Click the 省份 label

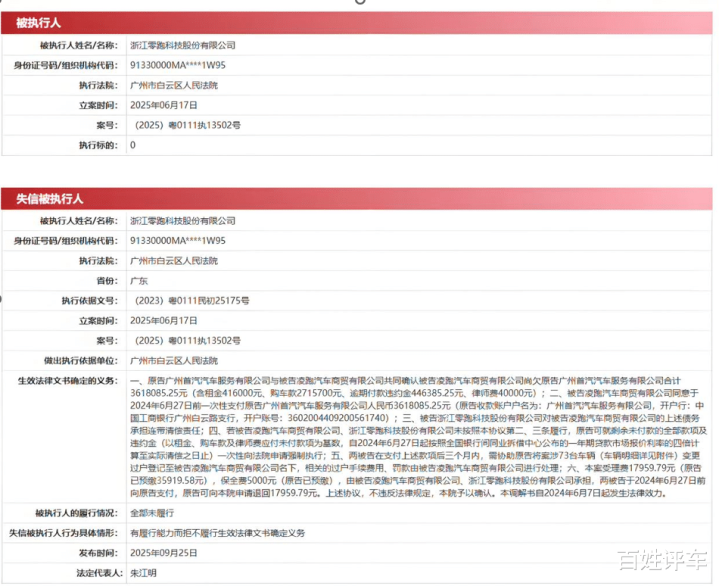107,281
